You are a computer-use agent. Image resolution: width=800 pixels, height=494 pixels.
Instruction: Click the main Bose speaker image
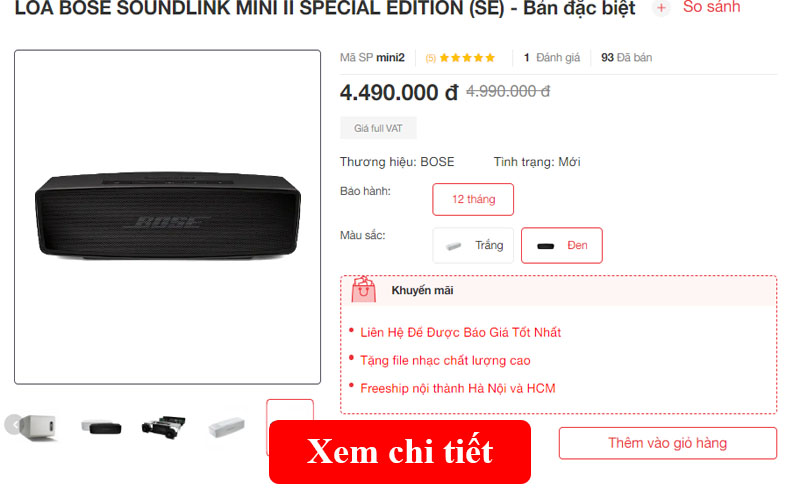tap(168, 217)
